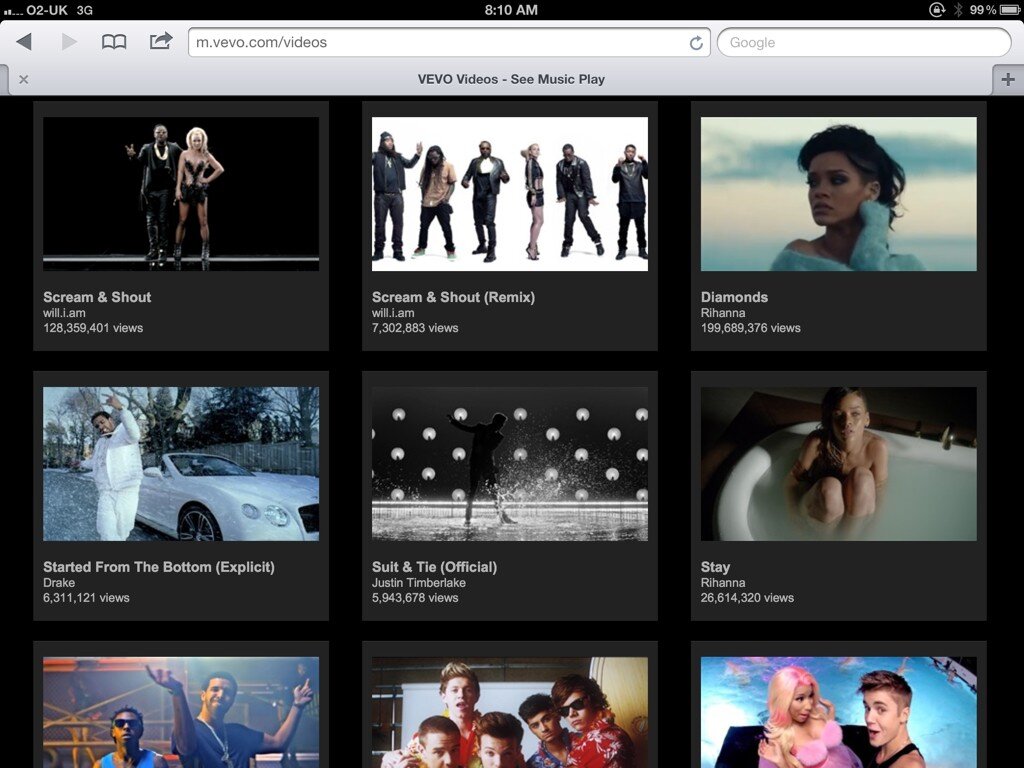
Task: Click 'will.i.am' under Scream & Shout (Remix)
Action: (x=392, y=313)
